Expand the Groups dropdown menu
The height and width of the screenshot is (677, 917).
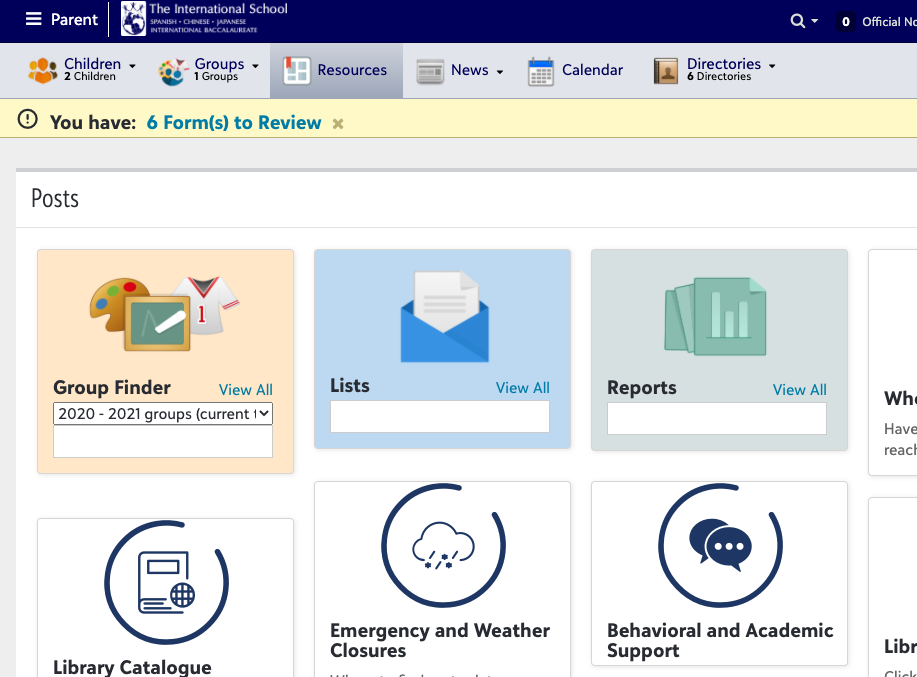pos(209,70)
